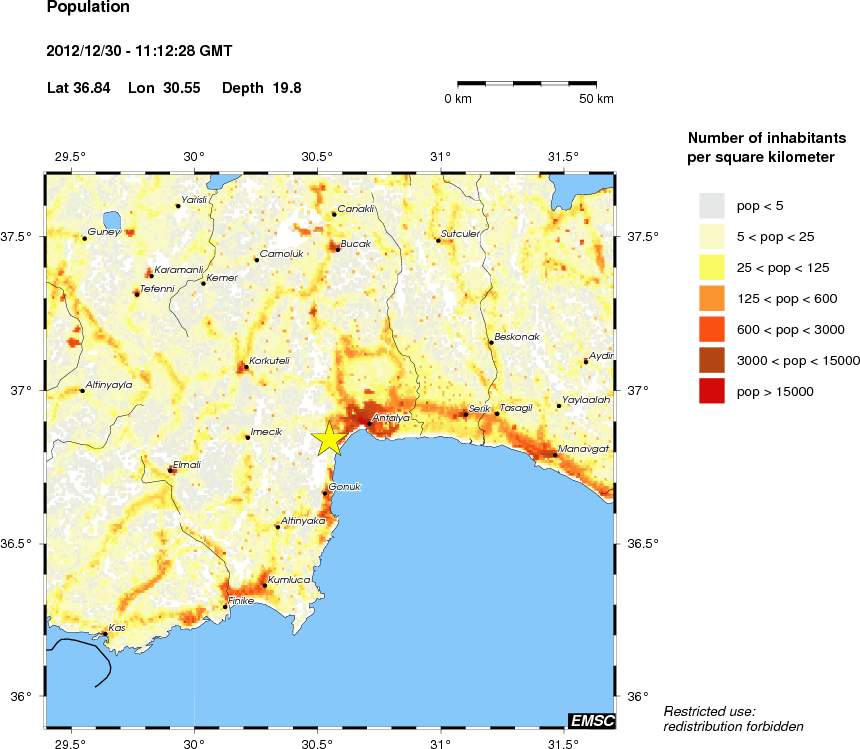The width and height of the screenshot is (860, 749).
Task: Pick the Elmali city marker dot
Action: (171, 470)
